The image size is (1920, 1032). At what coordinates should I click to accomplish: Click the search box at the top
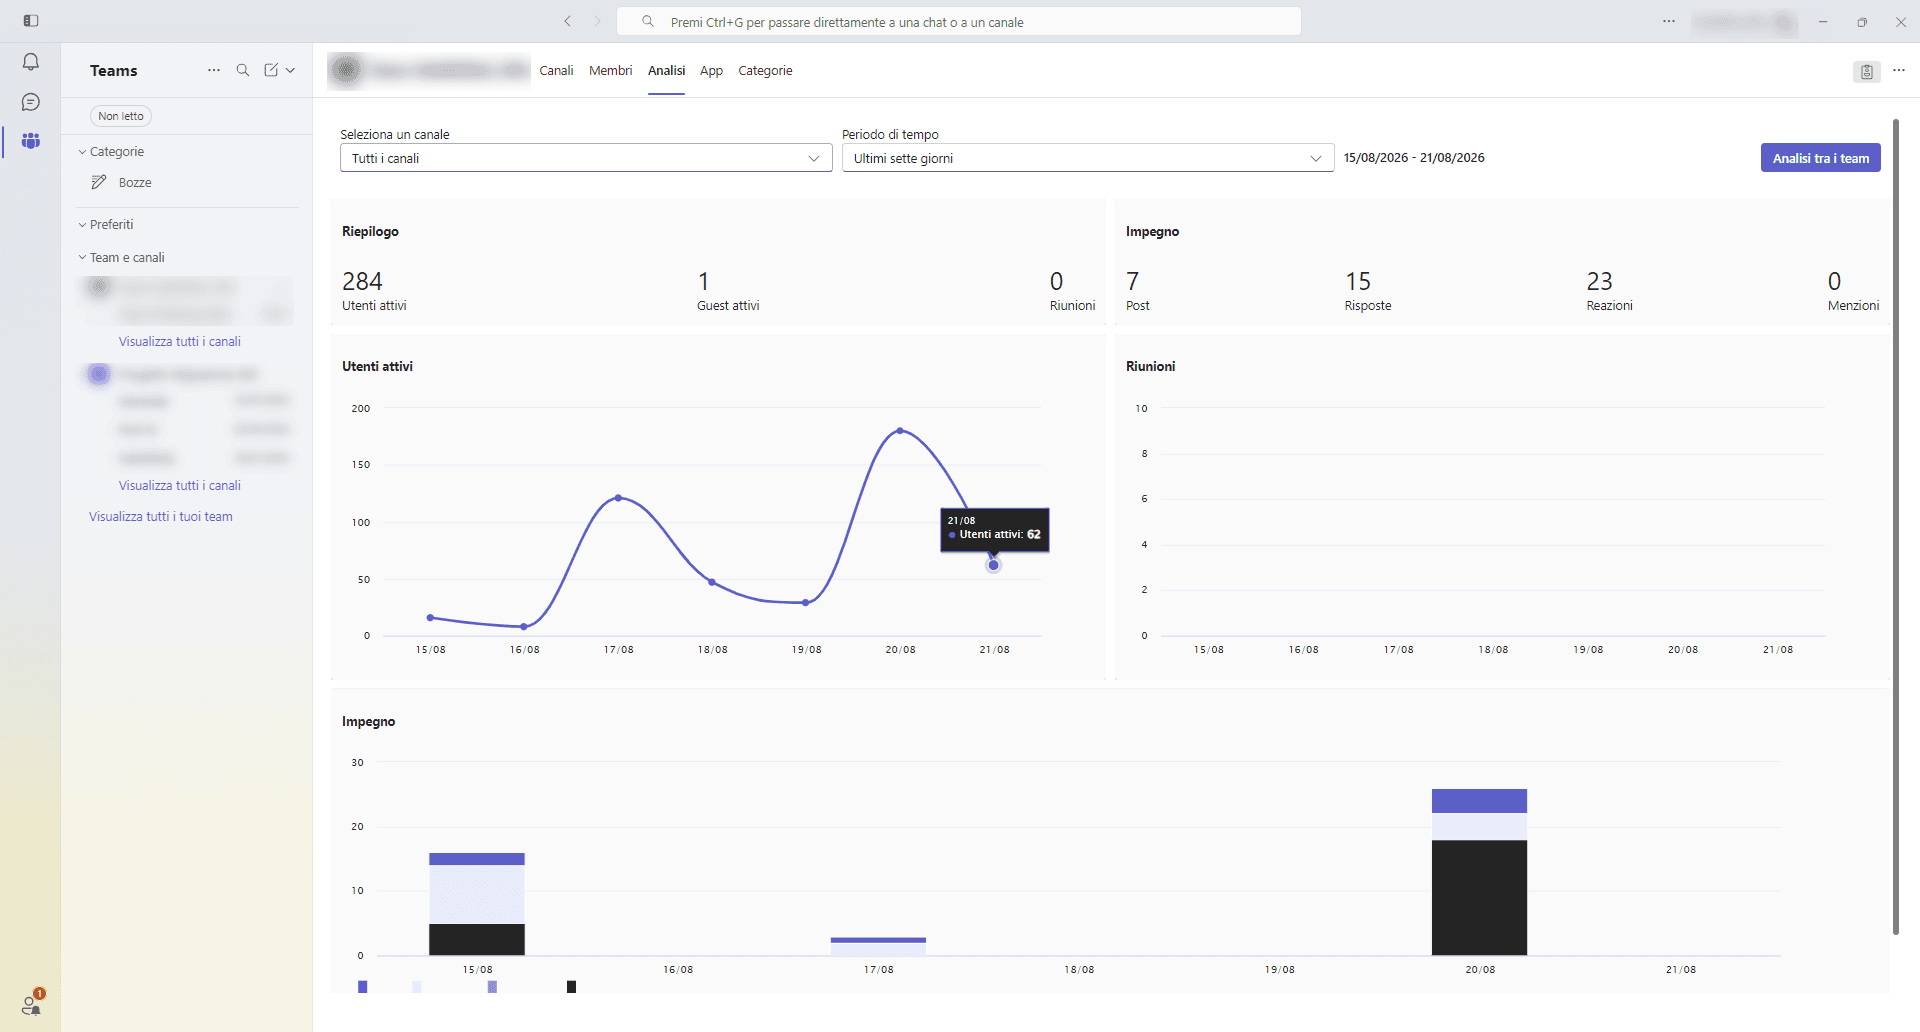[959, 21]
